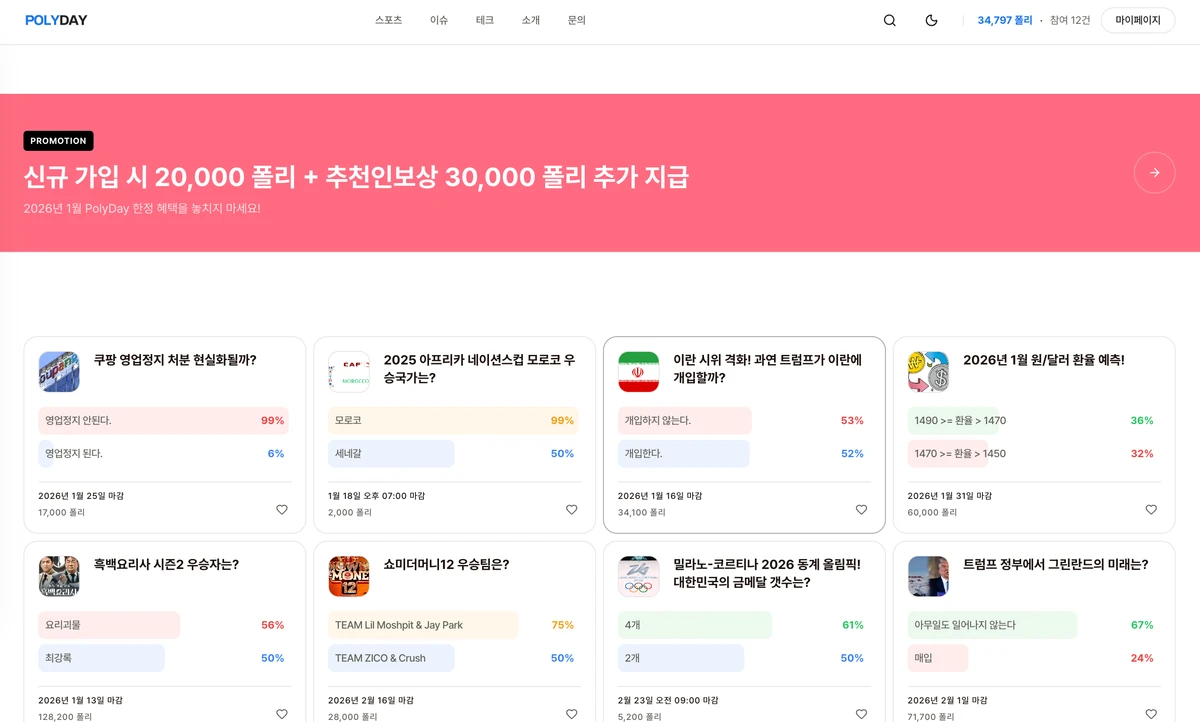Click deadline 1월 18일 오후 07:00 마감

(x=377, y=496)
